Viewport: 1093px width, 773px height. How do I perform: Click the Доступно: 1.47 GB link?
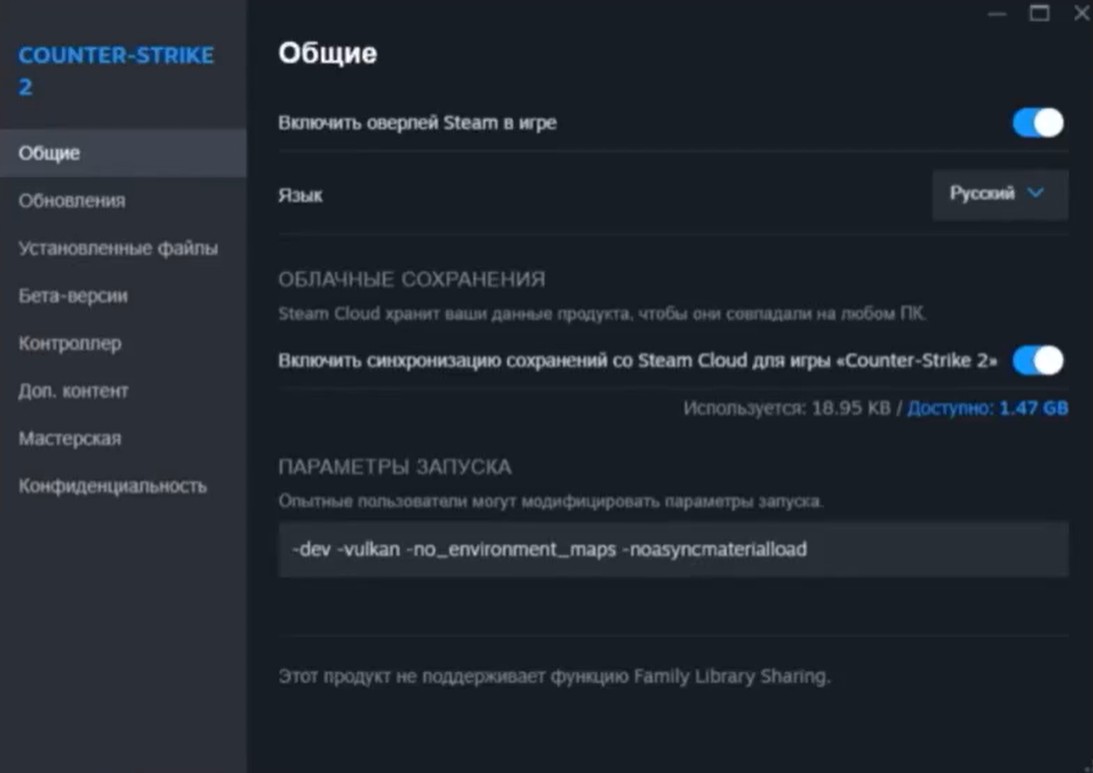coord(987,408)
